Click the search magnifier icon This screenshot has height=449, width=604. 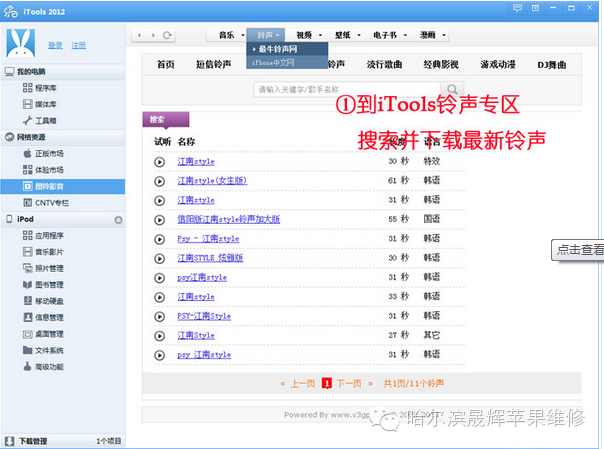(x=452, y=90)
